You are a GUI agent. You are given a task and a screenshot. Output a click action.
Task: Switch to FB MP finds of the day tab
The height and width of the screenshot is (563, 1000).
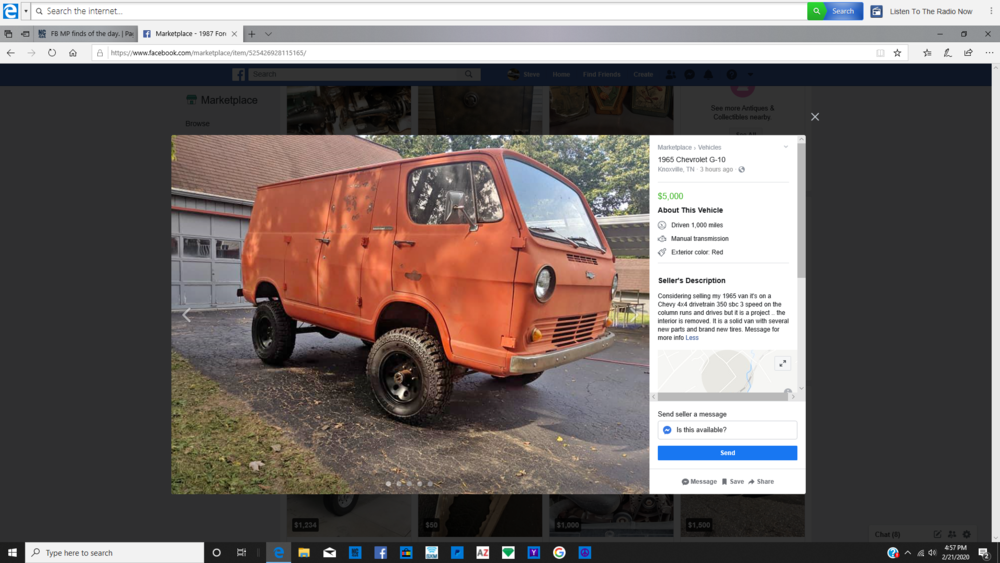pyautogui.click(x=85, y=34)
